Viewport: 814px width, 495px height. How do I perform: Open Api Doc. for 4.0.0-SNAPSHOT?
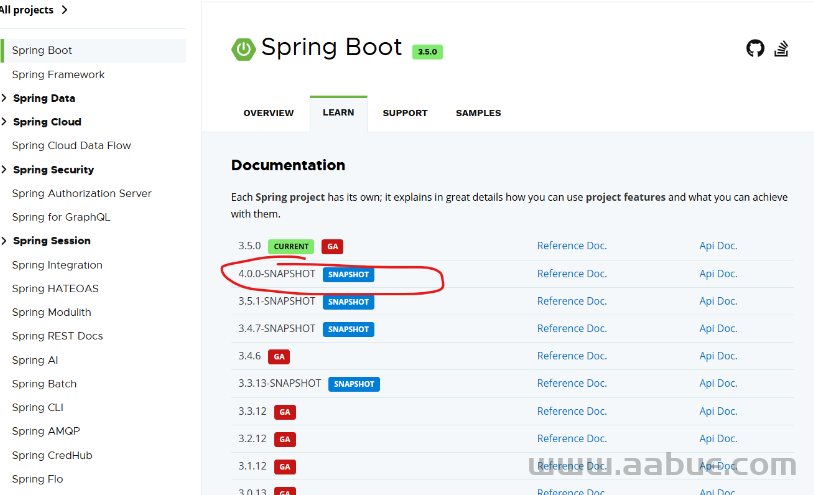[718, 273]
